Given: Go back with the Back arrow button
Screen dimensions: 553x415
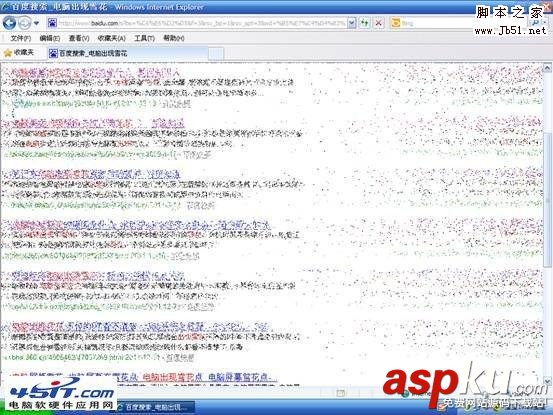Looking at the screenshot, I should [x=10, y=23].
